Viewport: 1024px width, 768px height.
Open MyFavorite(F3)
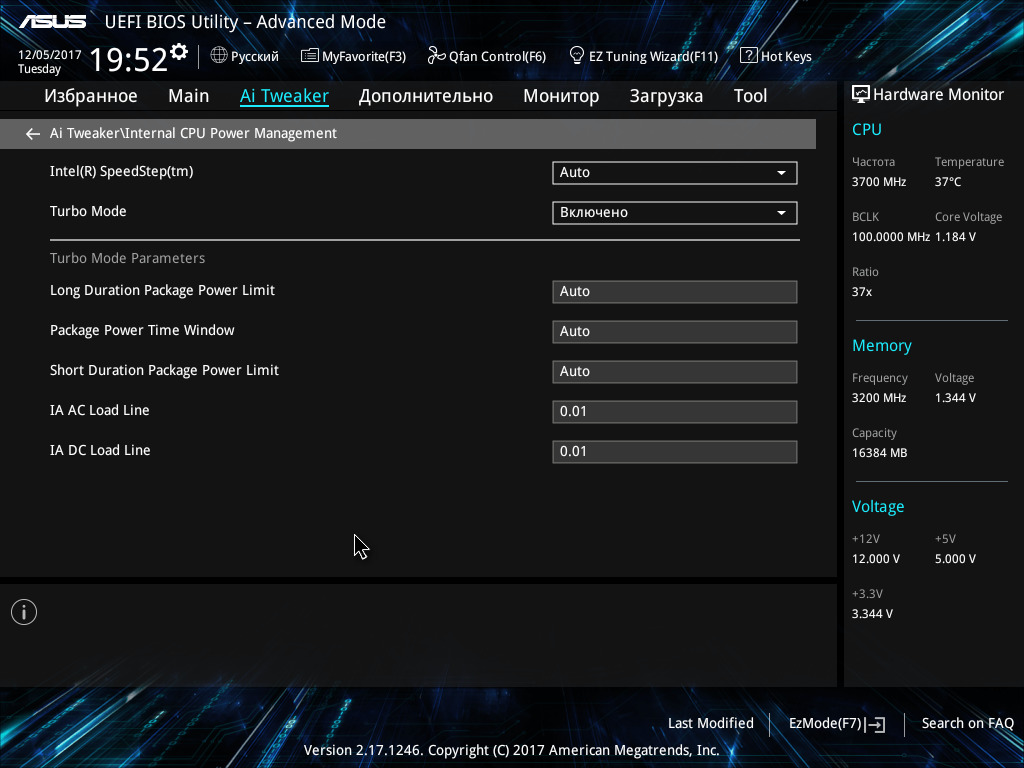tap(353, 56)
